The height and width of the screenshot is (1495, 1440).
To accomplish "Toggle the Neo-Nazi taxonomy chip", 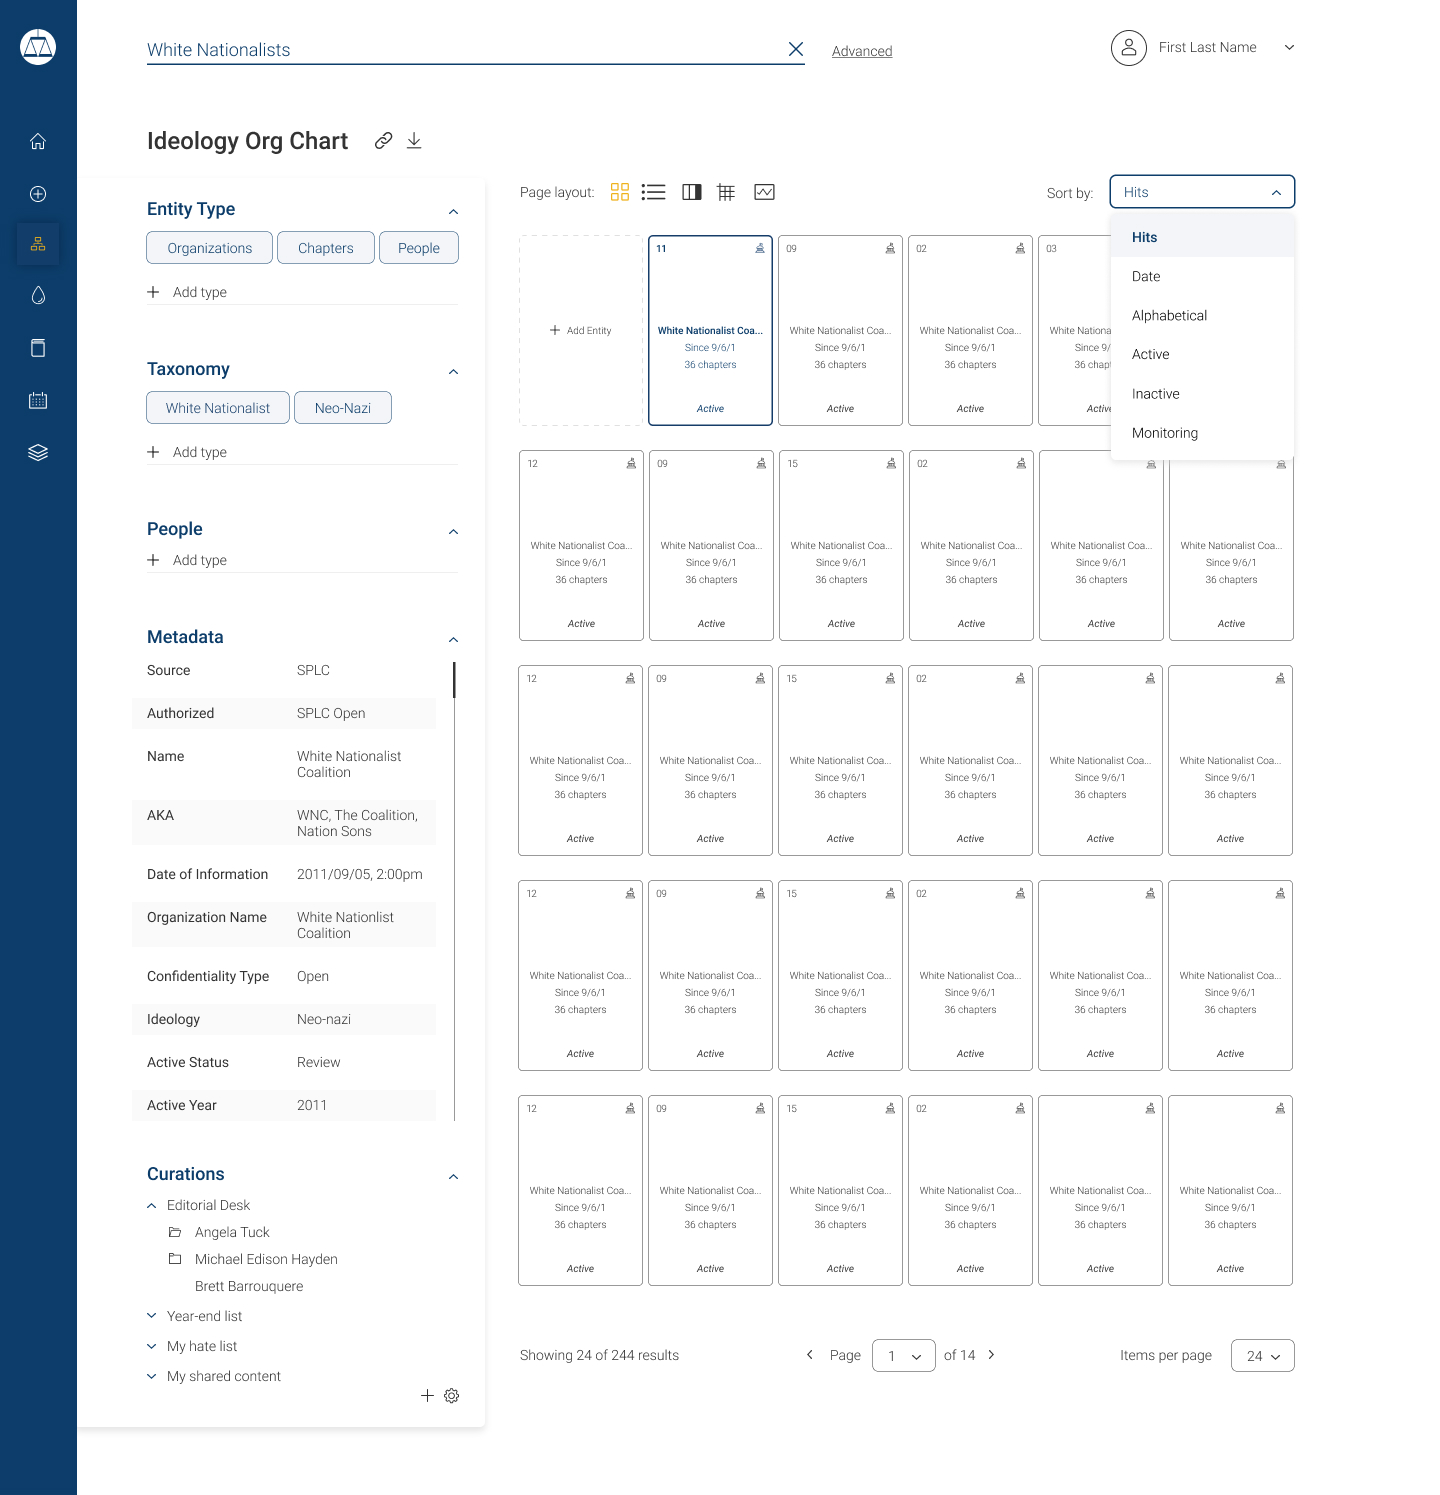I will tap(343, 408).
